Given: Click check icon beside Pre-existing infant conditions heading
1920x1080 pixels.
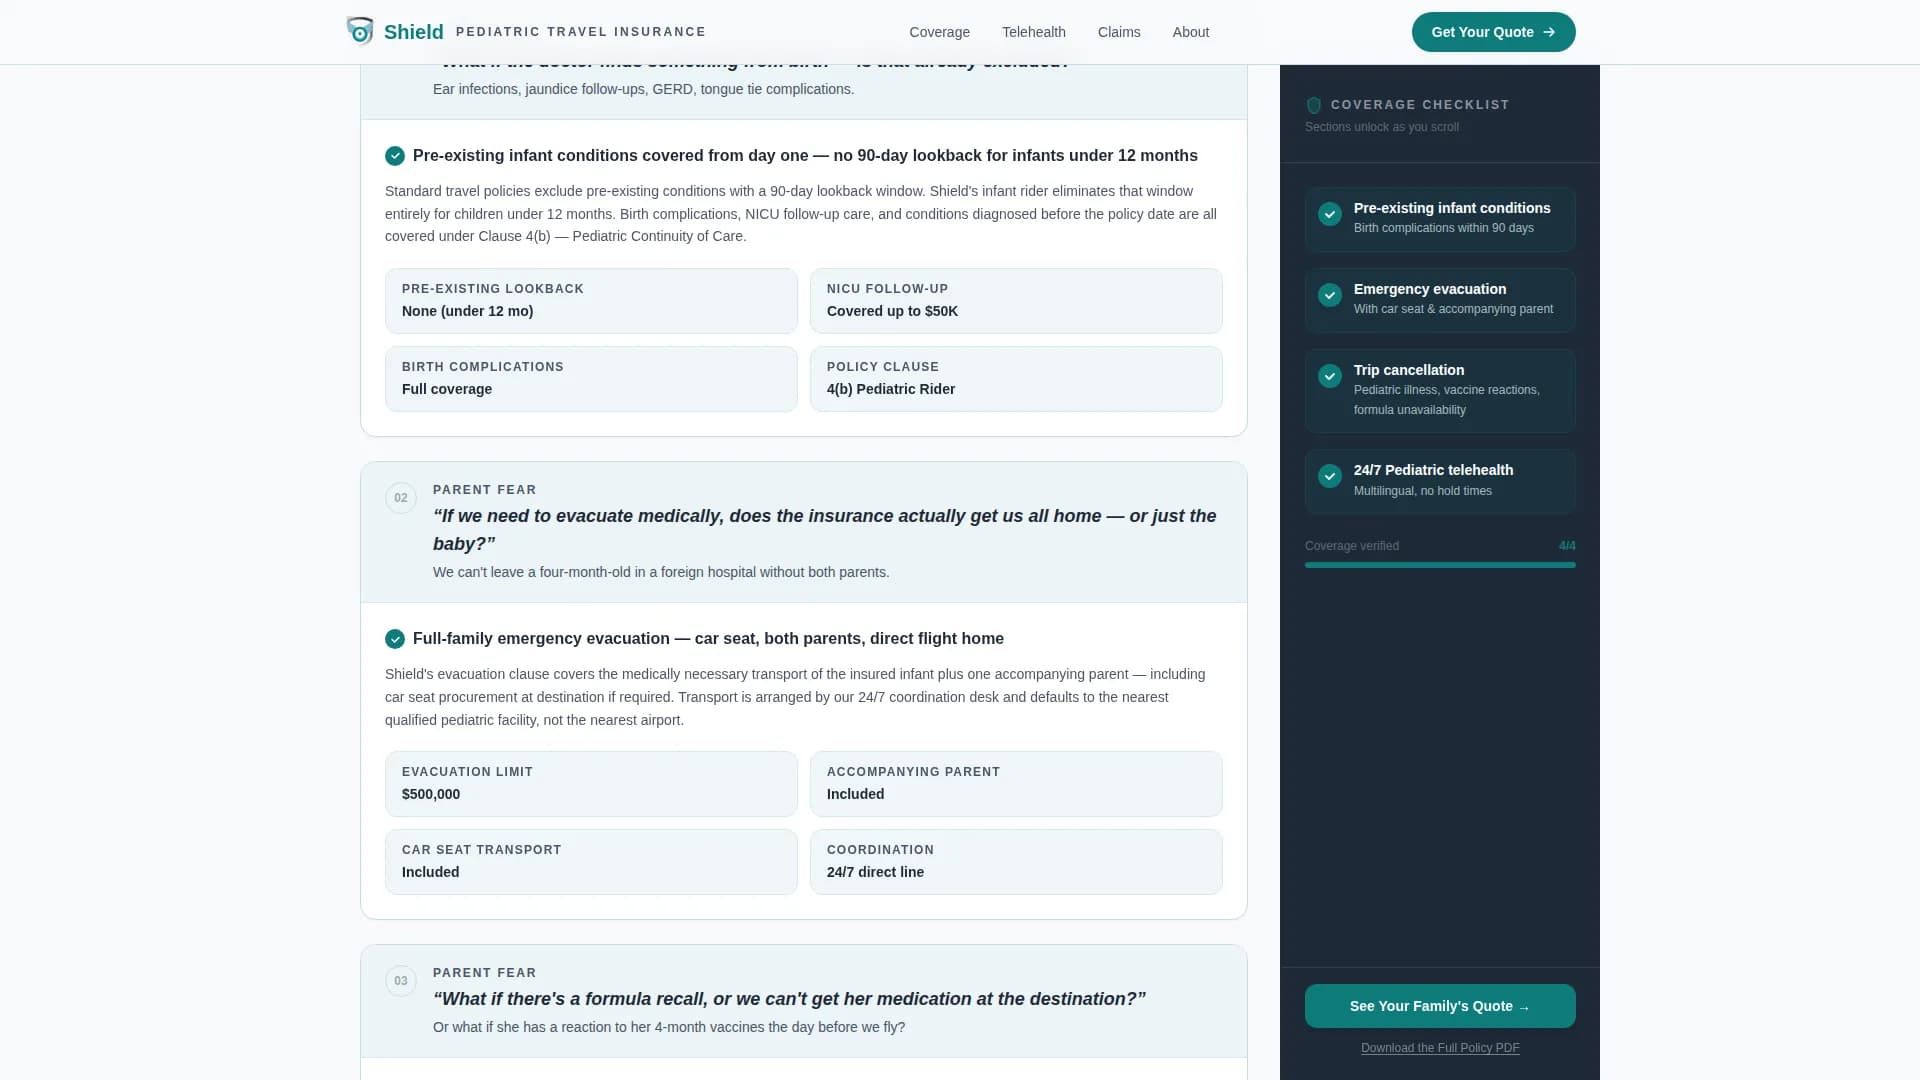Looking at the screenshot, I should [x=395, y=156].
